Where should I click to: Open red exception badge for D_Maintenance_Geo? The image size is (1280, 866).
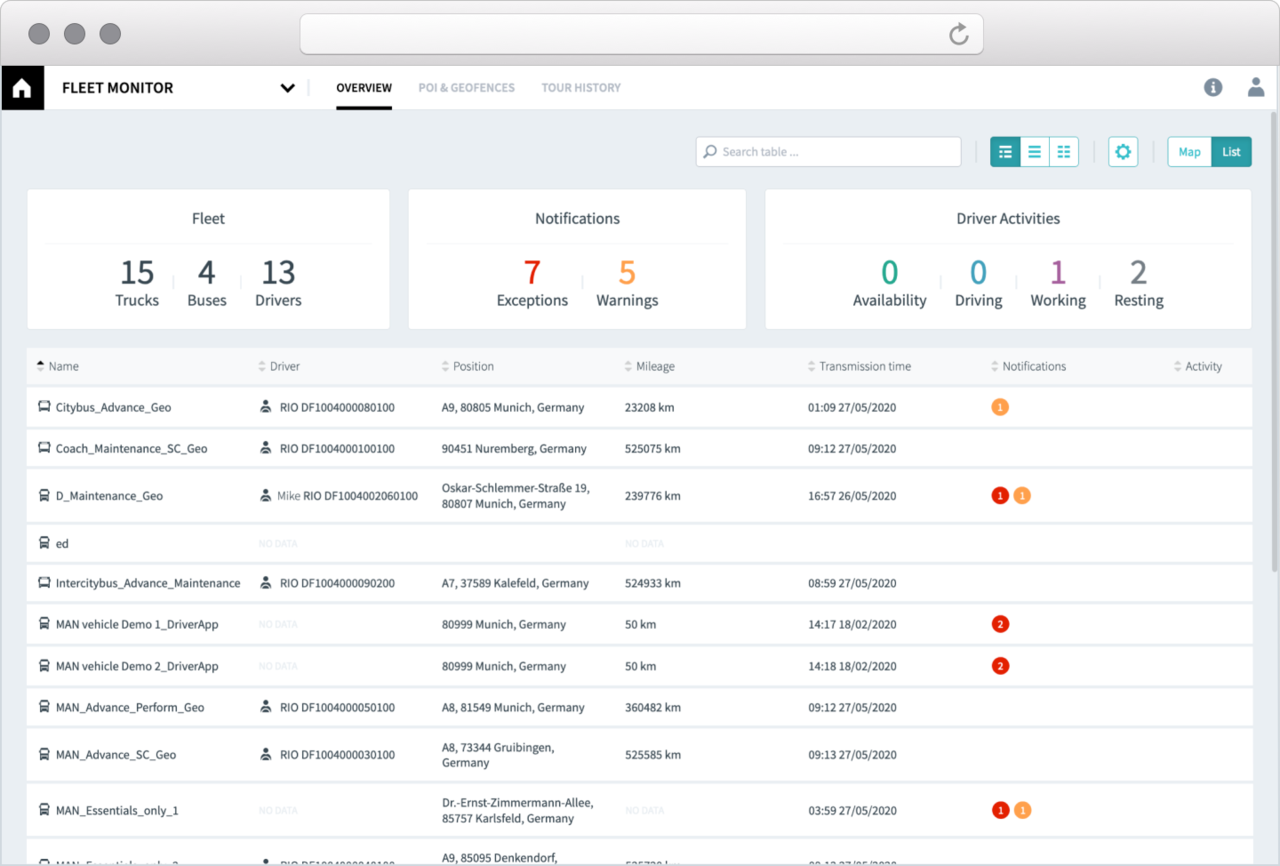1000,495
